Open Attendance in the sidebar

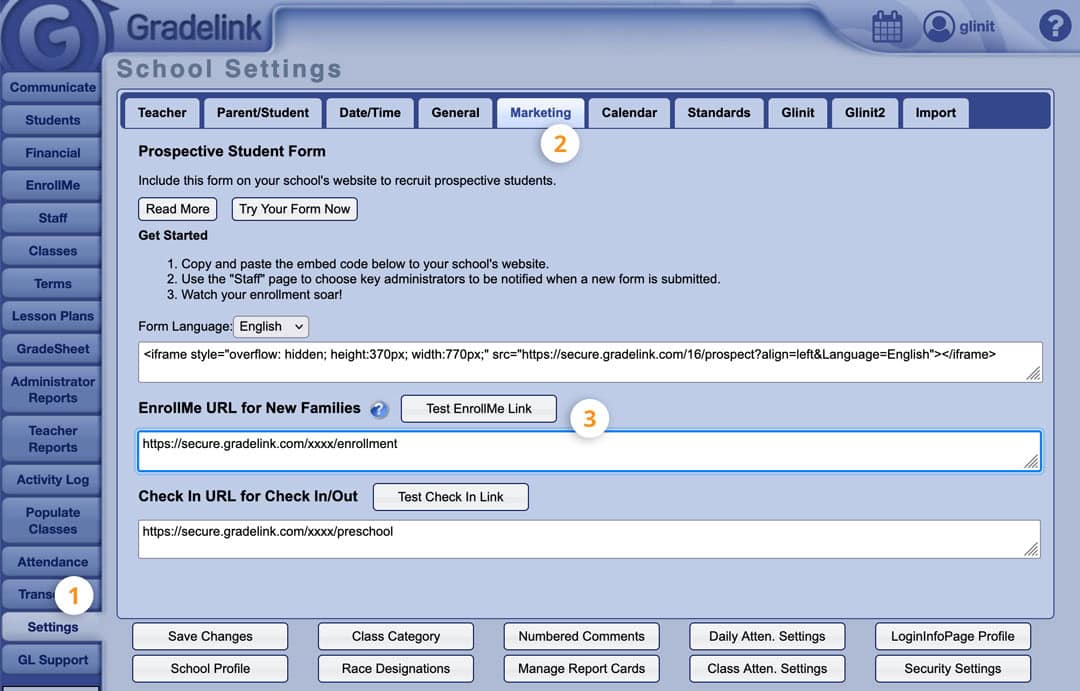click(52, 562)
